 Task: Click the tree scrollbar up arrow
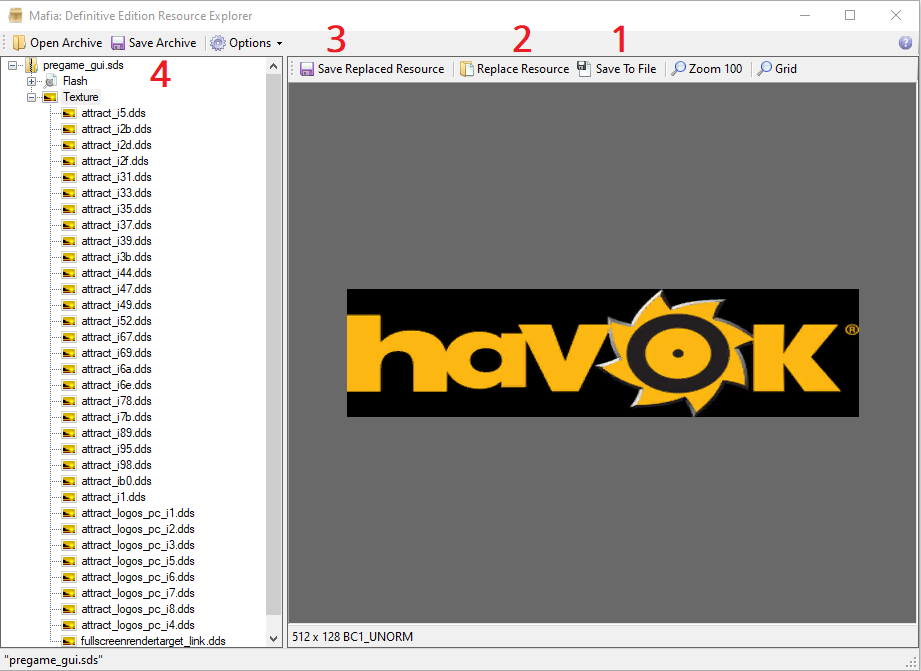point(273,66)
